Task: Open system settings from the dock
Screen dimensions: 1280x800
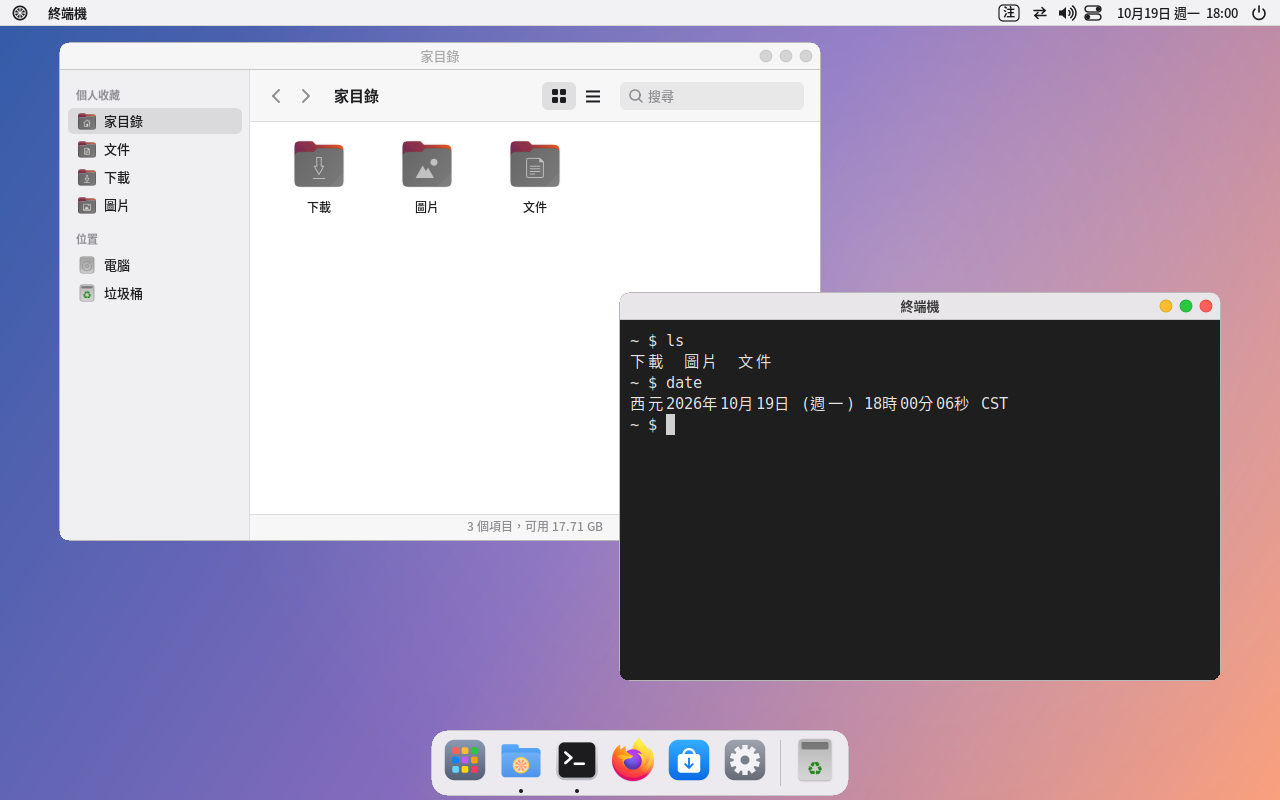Action: [x=745, y=760]
